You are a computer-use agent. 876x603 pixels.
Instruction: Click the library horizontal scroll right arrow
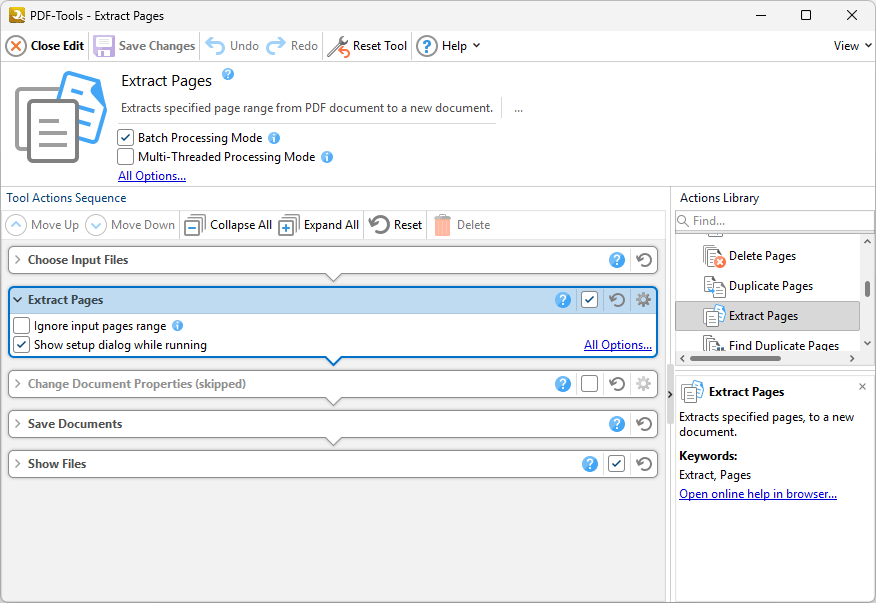[851, 358]
